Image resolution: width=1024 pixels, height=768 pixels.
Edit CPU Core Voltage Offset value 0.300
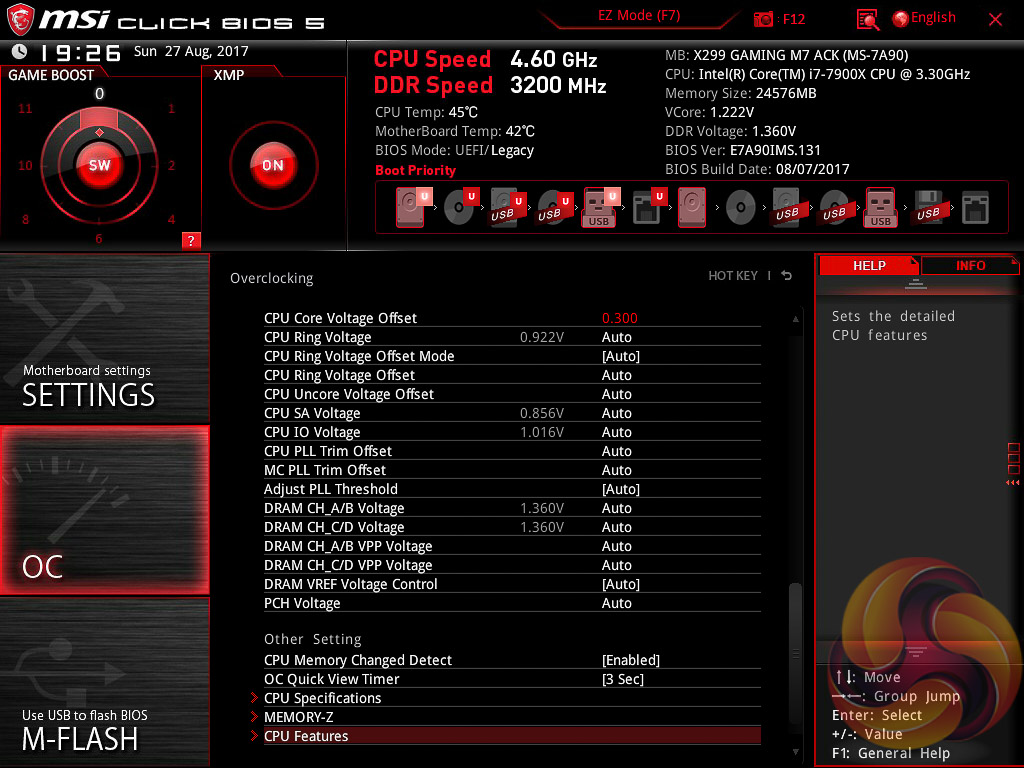(x=619, y=318)
